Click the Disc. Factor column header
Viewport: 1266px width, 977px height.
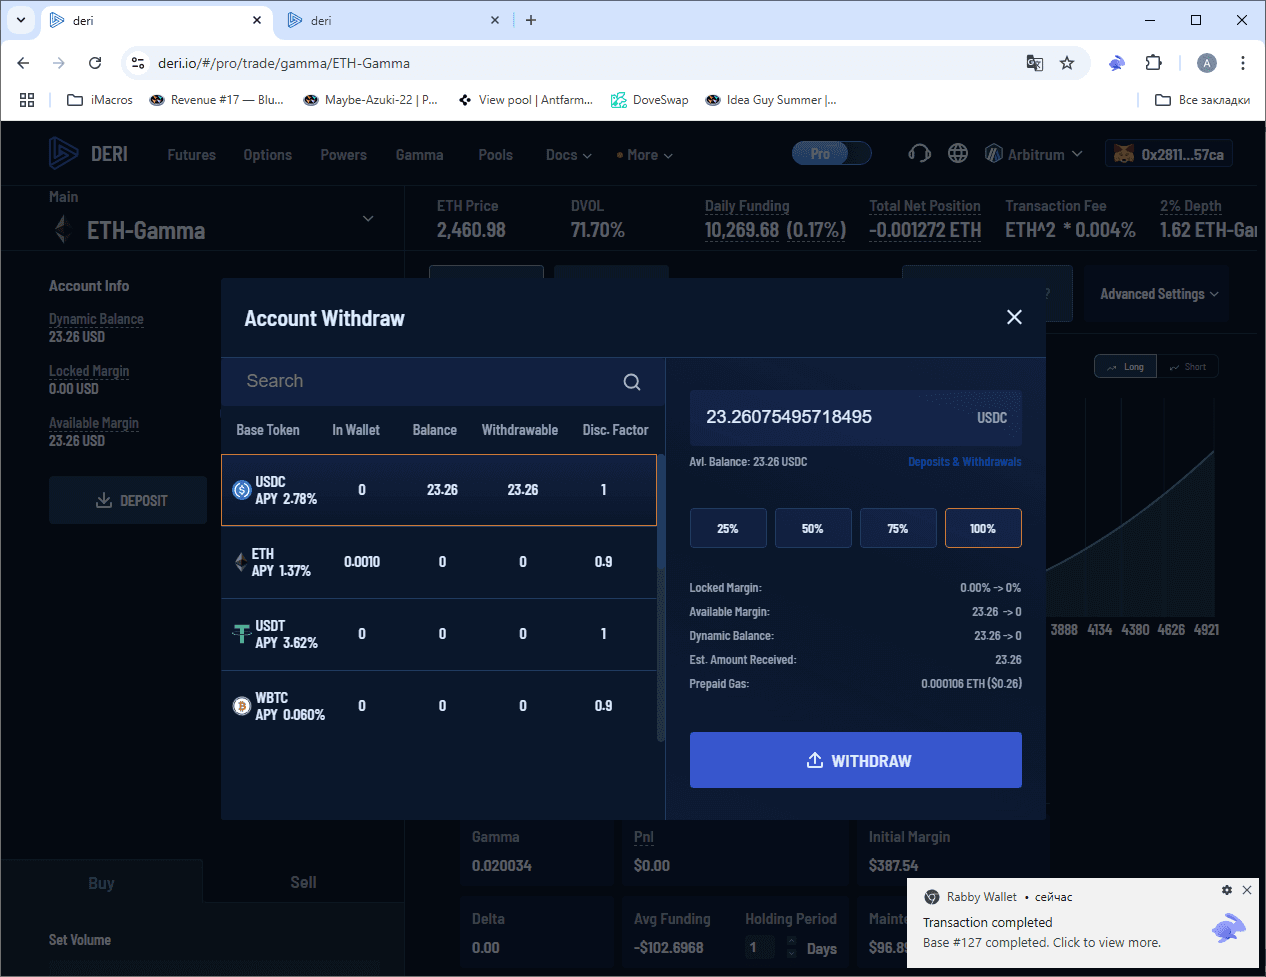point(616,430)
